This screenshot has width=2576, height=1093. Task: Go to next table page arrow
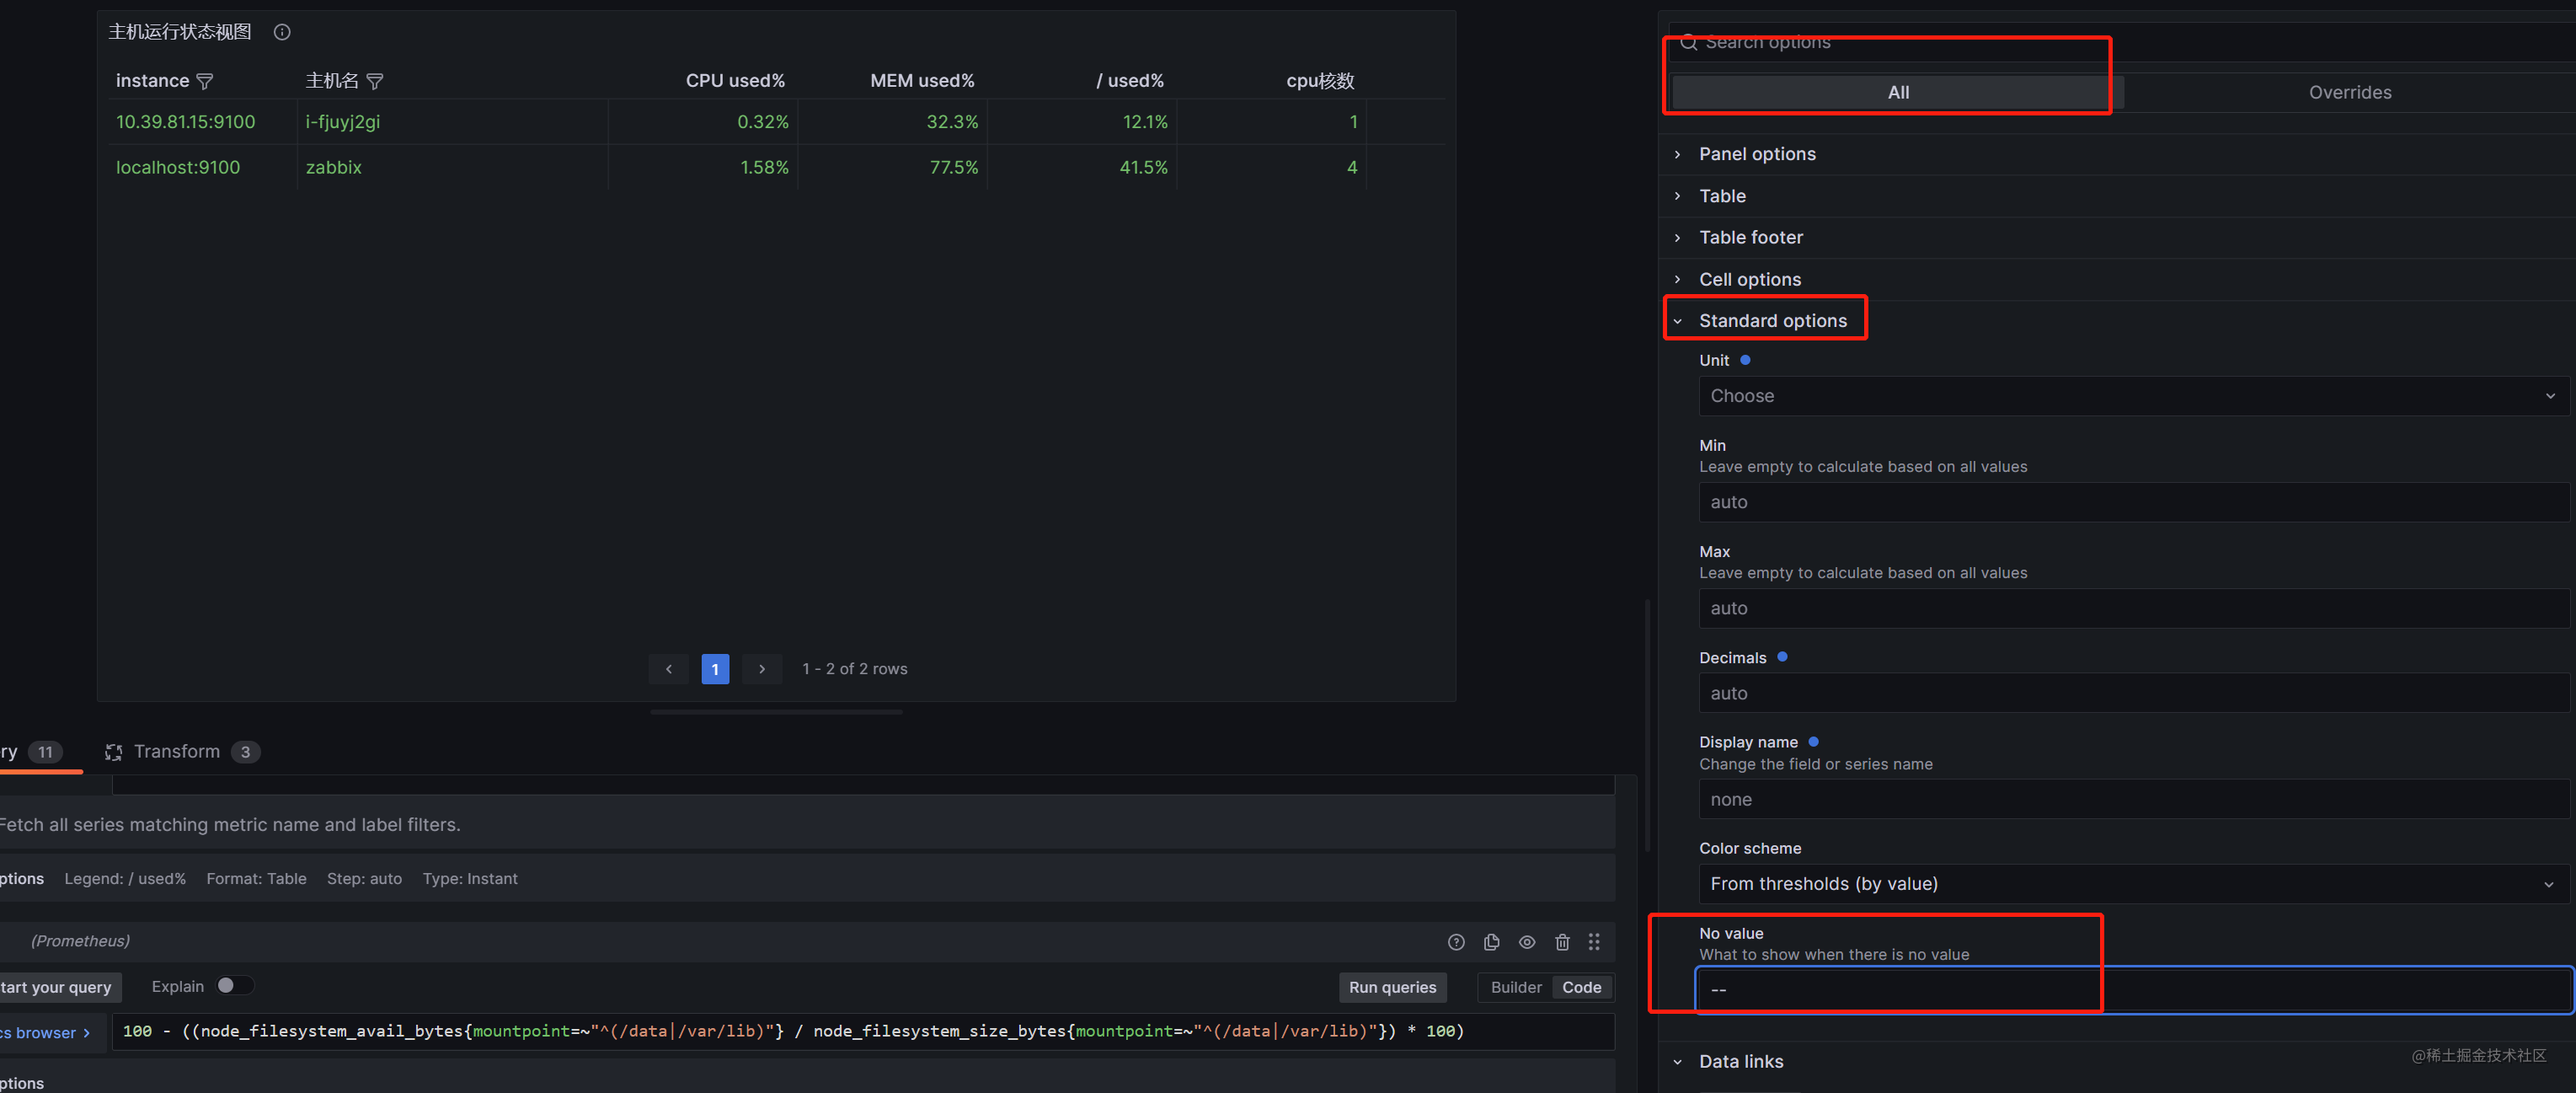[x=762, y=669]
